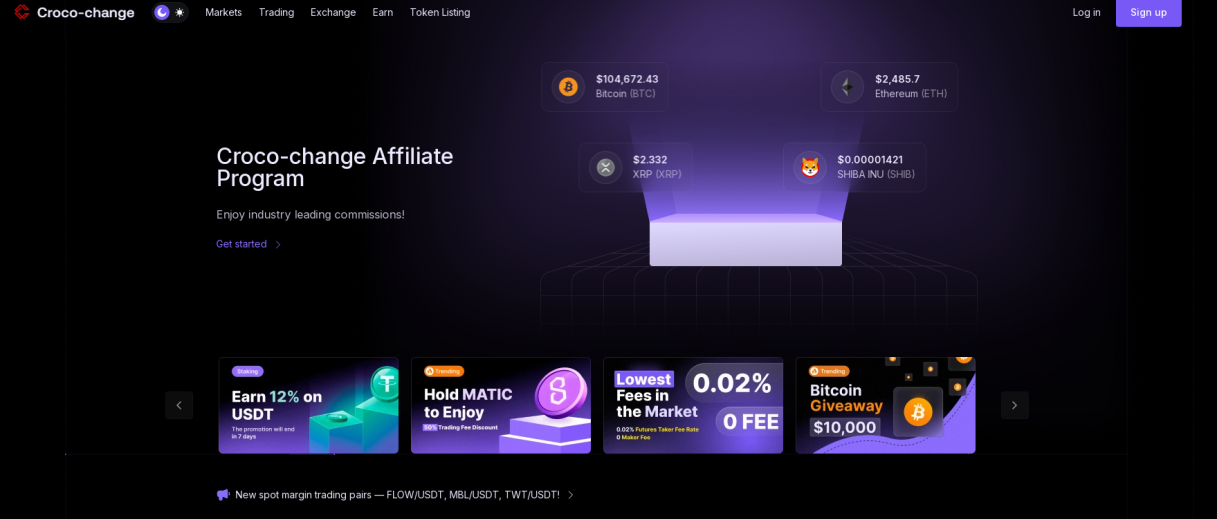Show previous promo banner with left arrow
1217x519 pixels.
[179, 405]
